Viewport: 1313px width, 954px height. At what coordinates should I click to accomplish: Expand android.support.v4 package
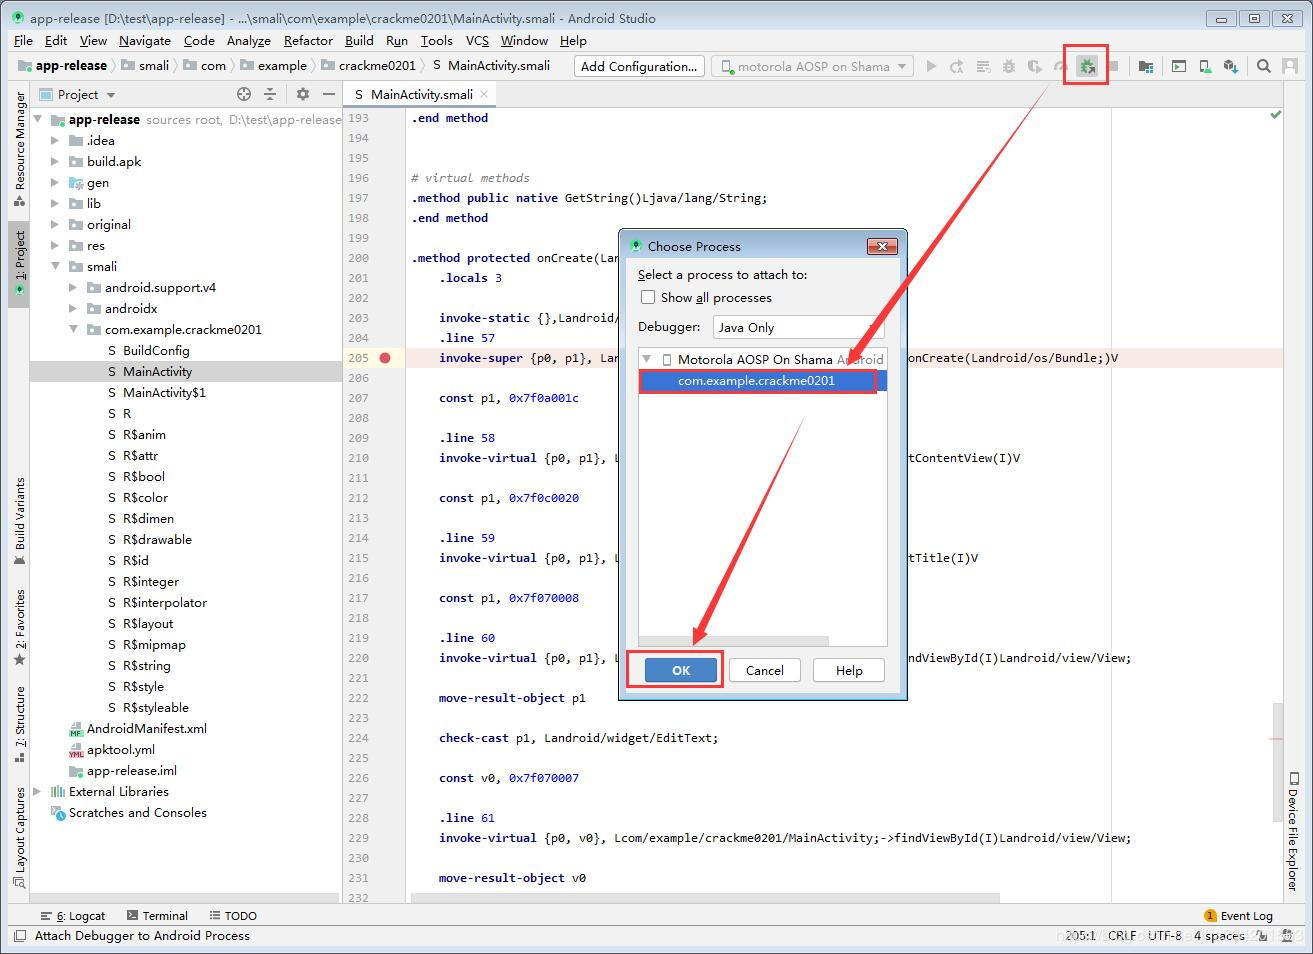pyautogui.click(x=73, y=288)
